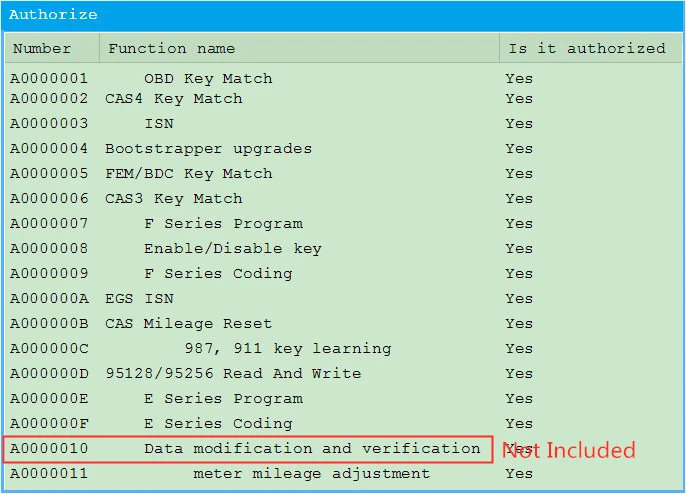This screenshot has width=686, height=494.
Task: Click the Enable/Disable key function name
Action: point(233,249)
